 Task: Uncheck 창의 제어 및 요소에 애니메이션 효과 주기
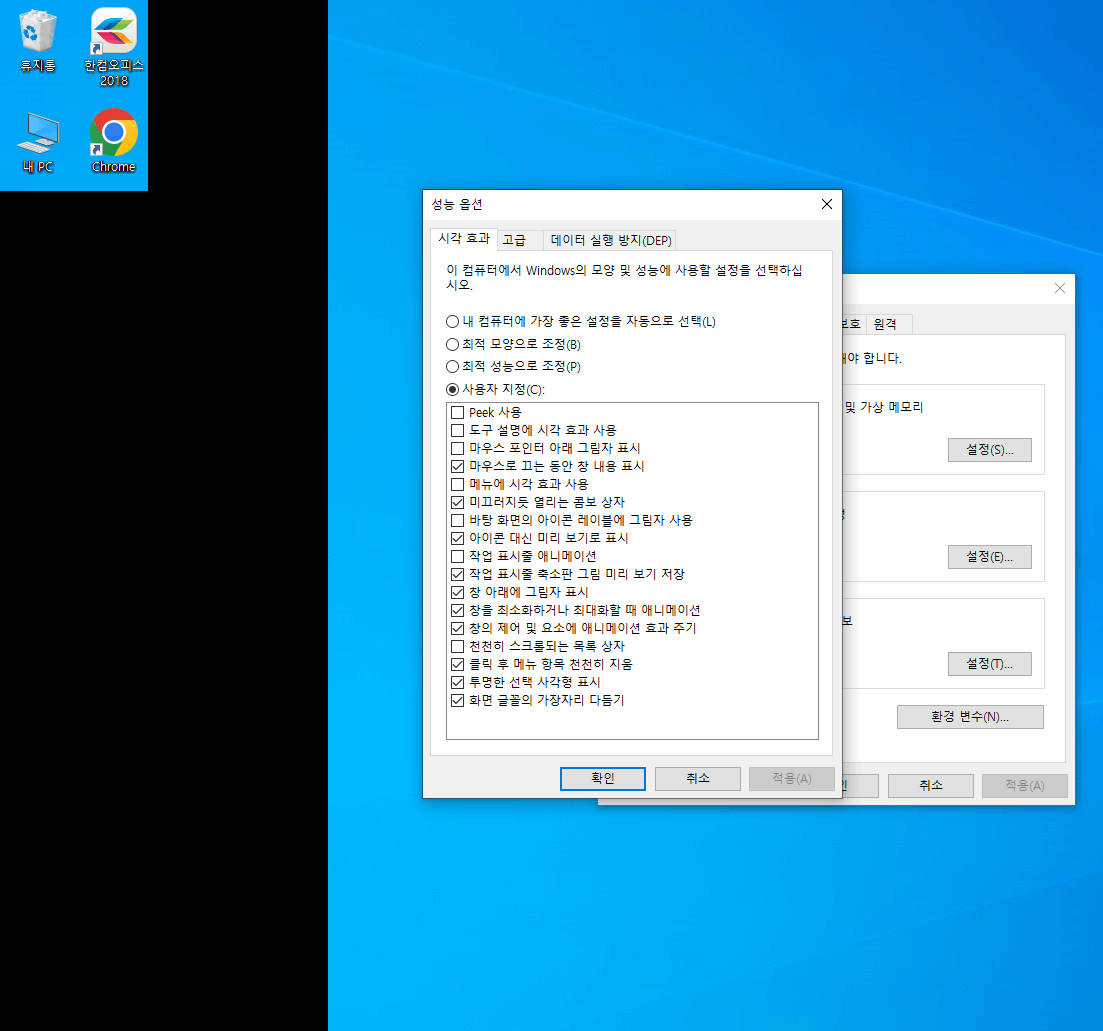pos(457,628)
